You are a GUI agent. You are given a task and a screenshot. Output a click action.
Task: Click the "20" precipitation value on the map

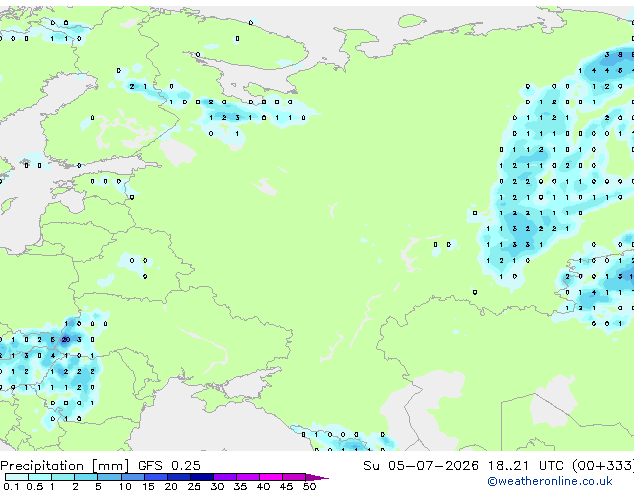(66, 340)
